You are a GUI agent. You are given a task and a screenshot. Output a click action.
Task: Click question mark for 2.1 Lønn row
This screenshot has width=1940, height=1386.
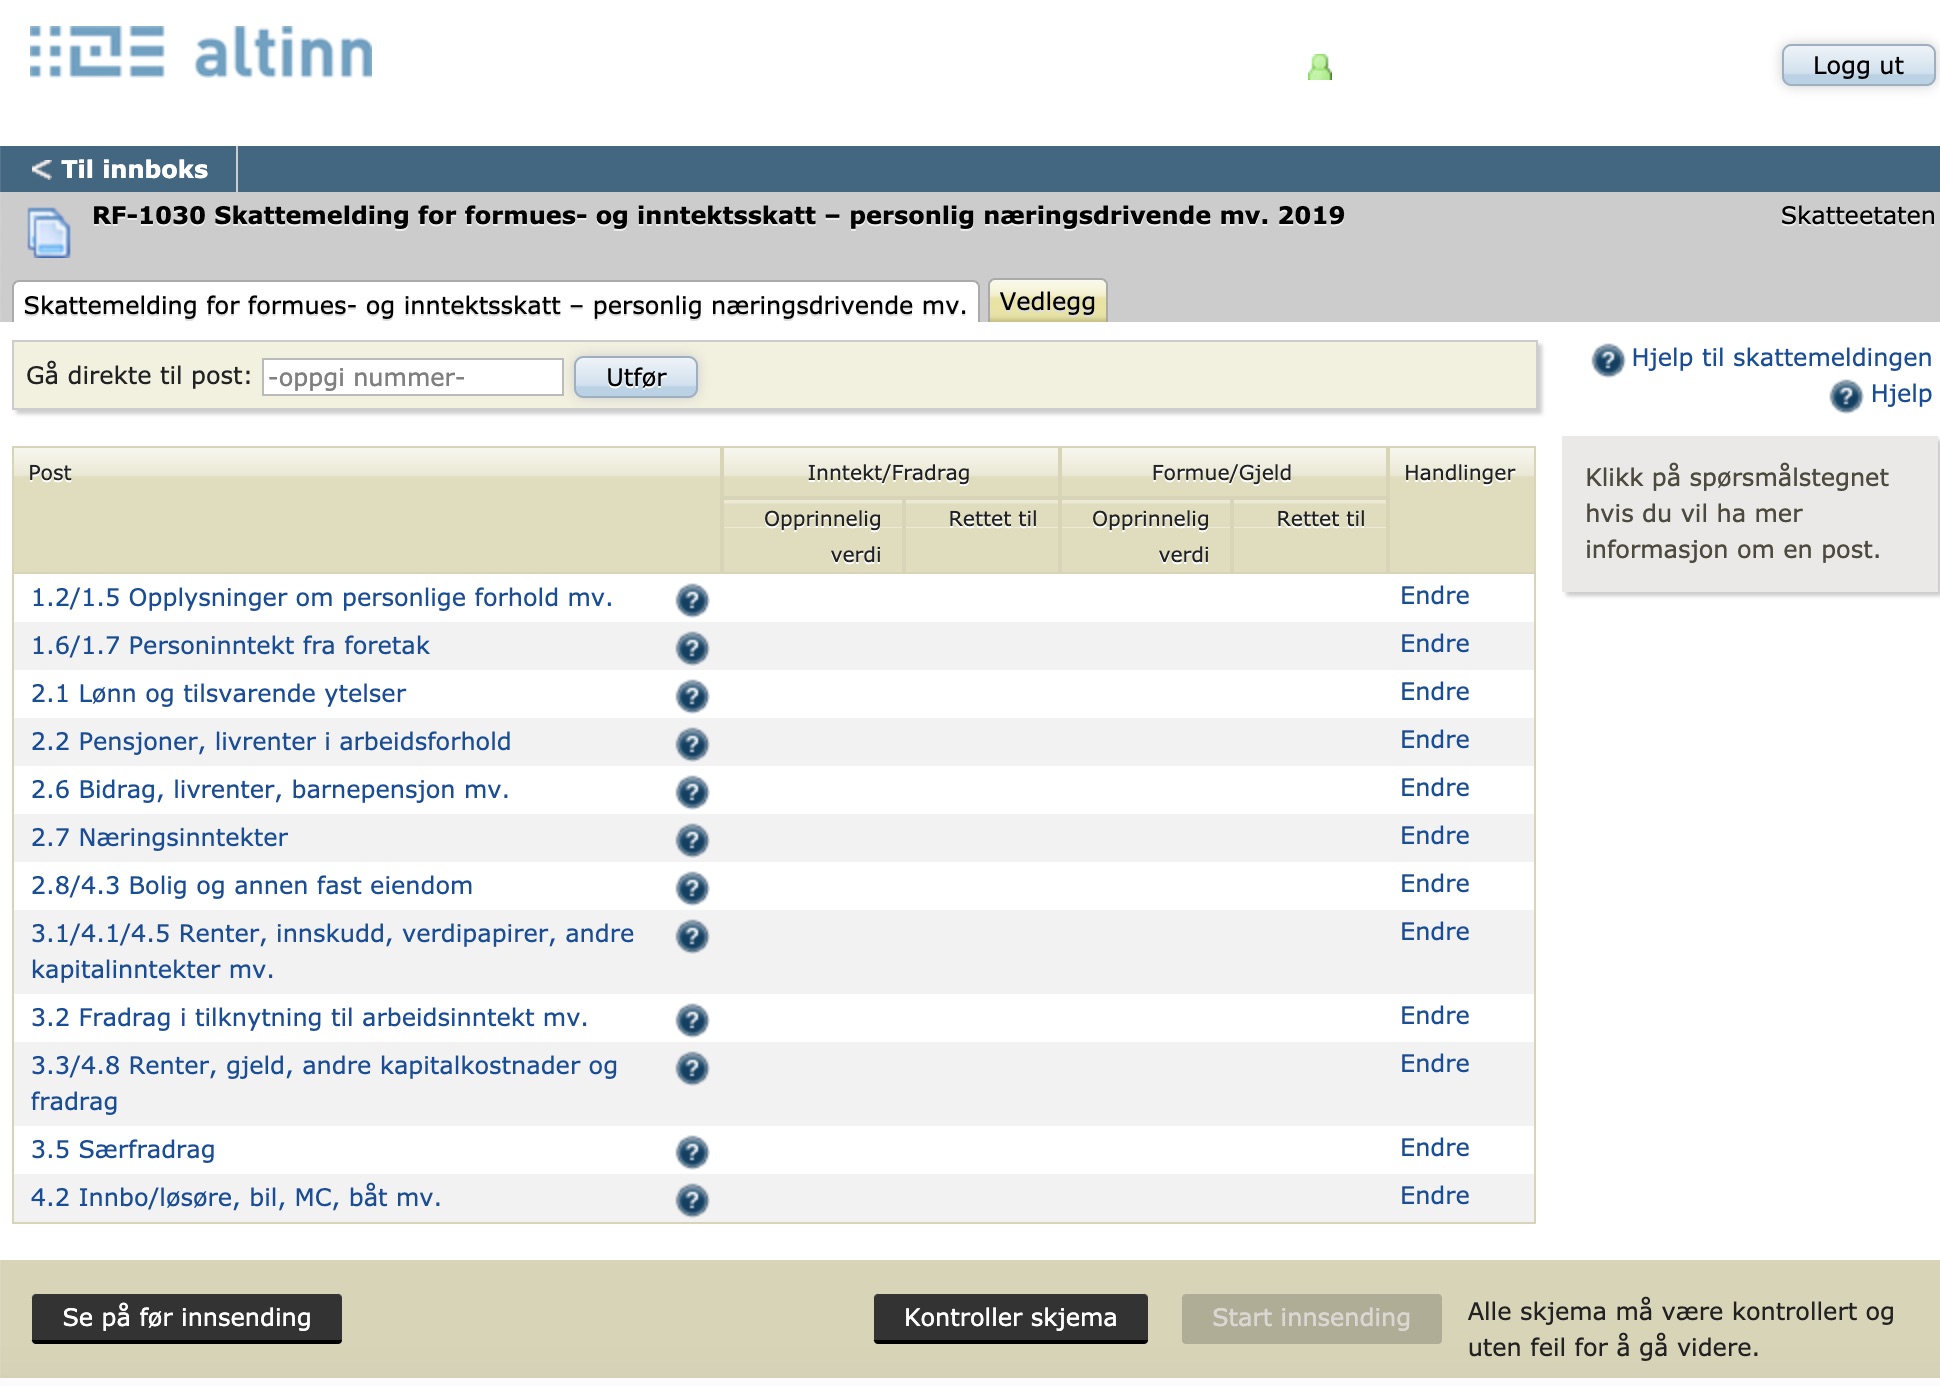point(692,695)
